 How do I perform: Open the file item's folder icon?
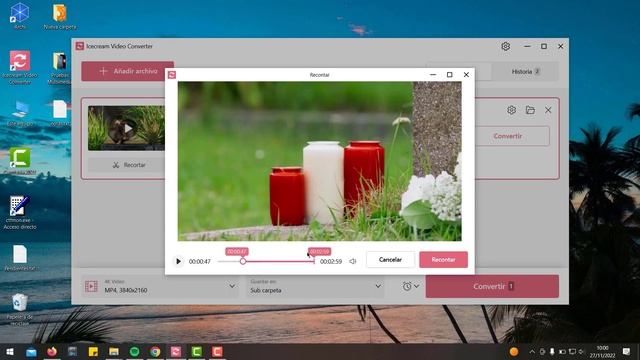pos(530,110)
